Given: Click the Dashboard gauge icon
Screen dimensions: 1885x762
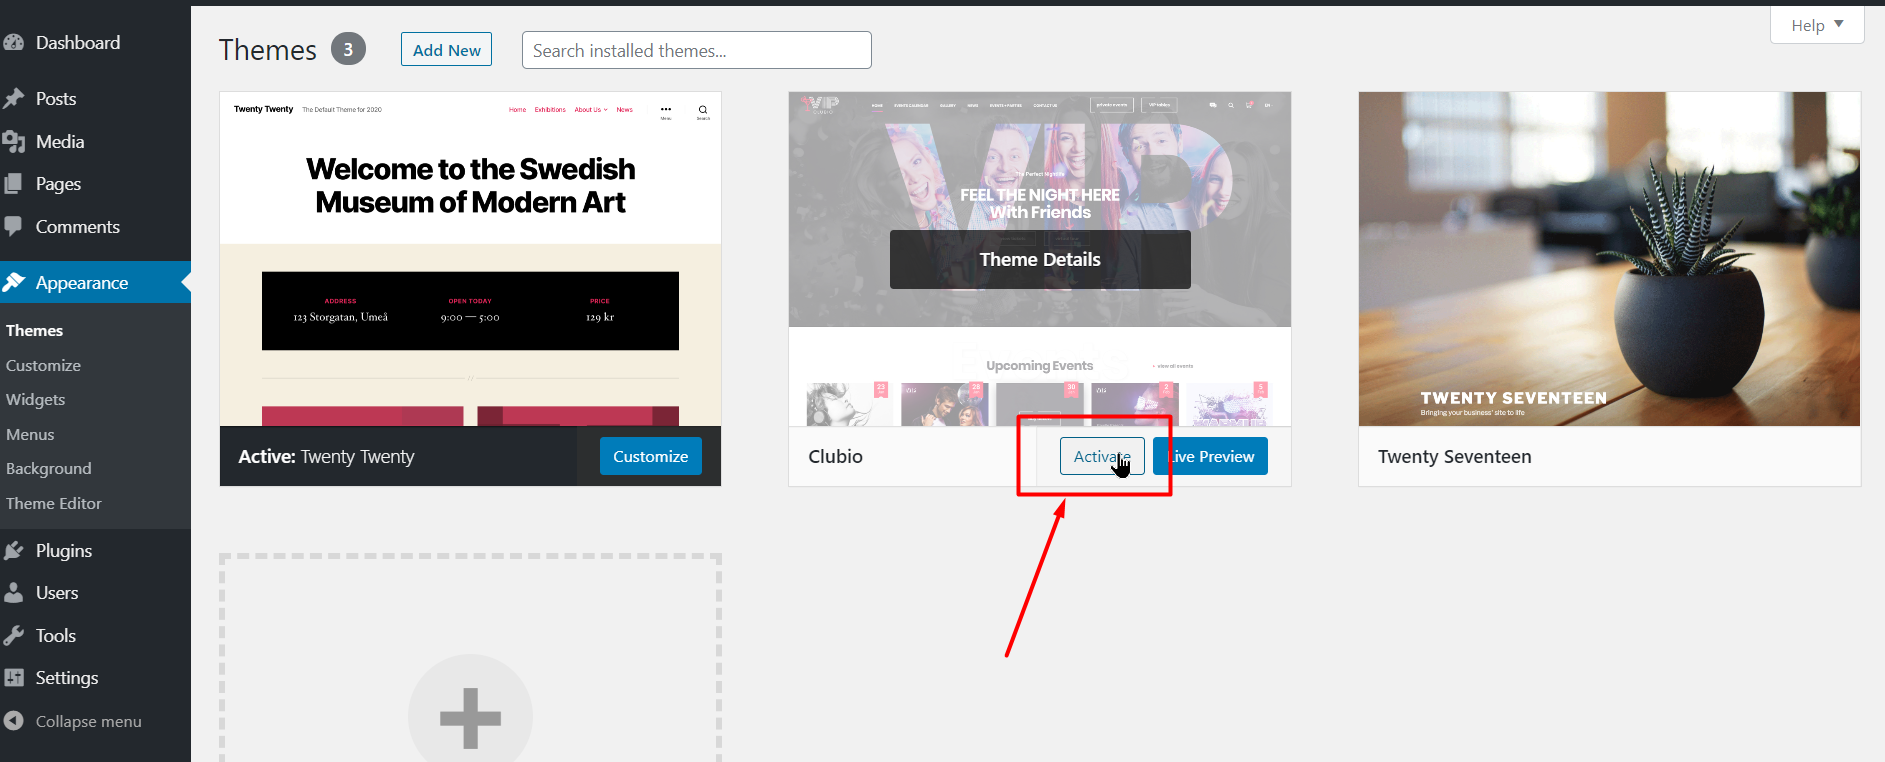Looking at the screenshot, I should [x=14, y=43].
